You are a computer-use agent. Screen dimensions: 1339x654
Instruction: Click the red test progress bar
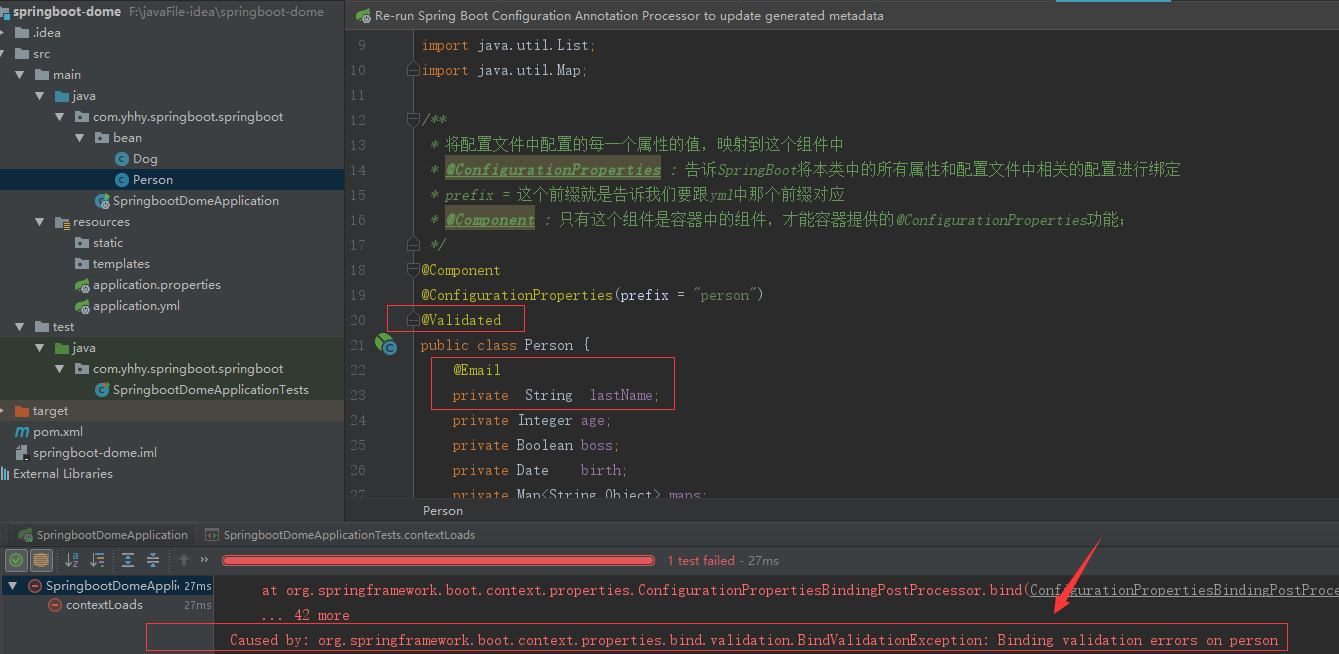click(438, 560)
